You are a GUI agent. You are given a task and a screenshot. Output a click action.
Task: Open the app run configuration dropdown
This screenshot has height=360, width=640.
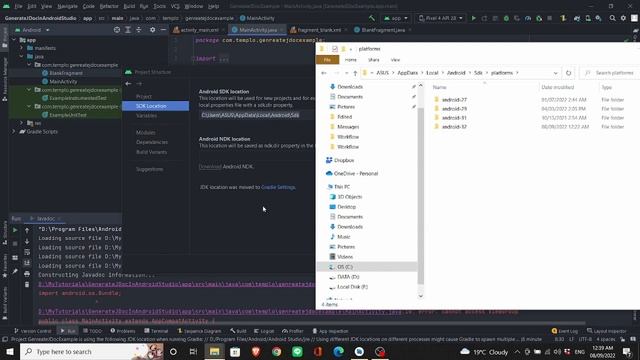[x=396, y=18]
